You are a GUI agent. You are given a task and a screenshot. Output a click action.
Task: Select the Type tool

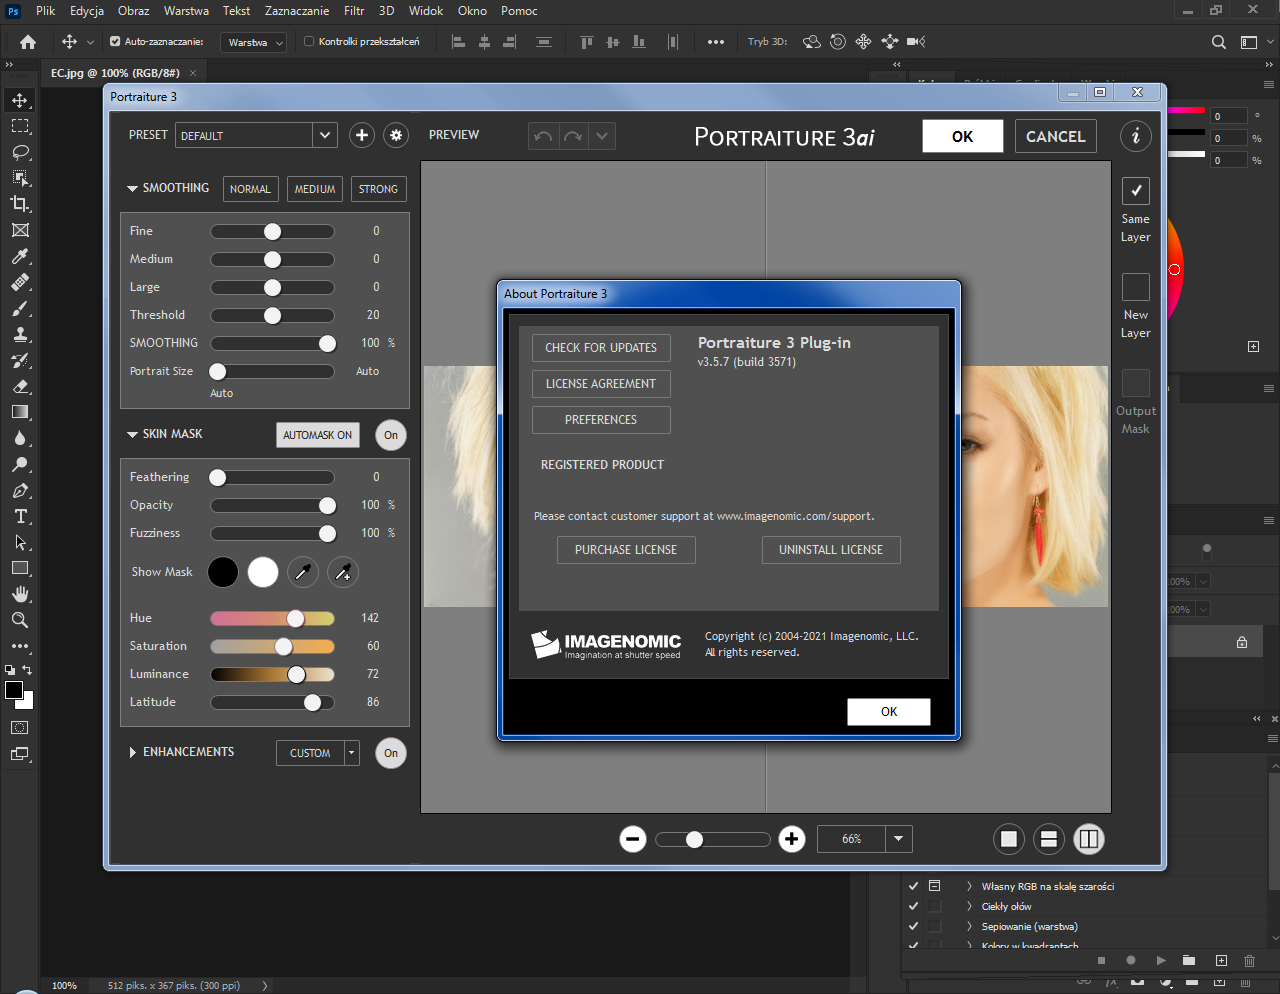pyautogui.click(x=20, y=516)
